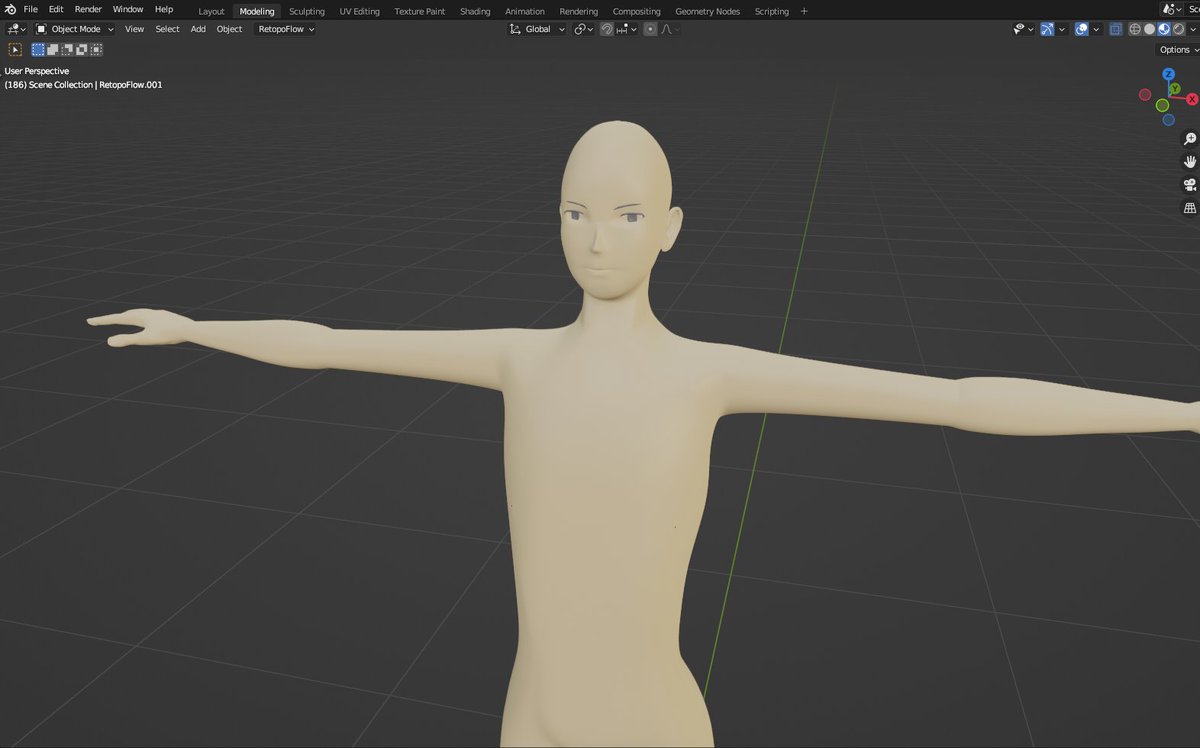Open the Compositing workspace tab

[636, 11]
